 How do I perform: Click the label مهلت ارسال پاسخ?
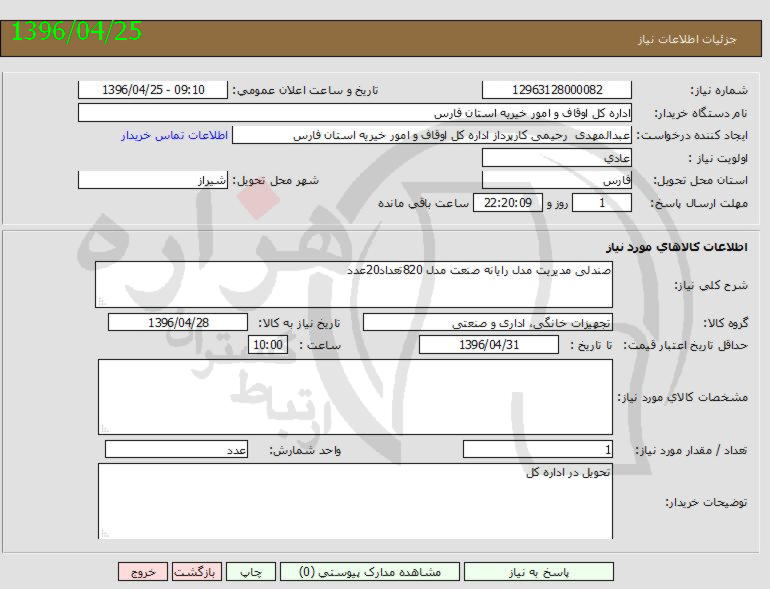[x=699, y=203]
